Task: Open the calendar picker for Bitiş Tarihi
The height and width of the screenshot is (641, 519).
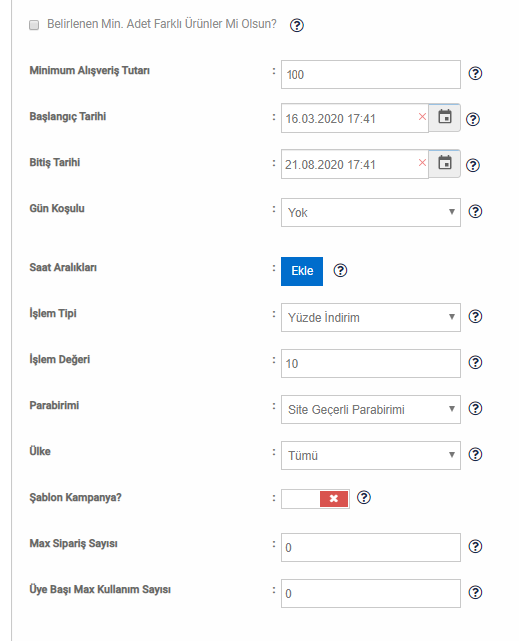Action: tap(445, 164)
